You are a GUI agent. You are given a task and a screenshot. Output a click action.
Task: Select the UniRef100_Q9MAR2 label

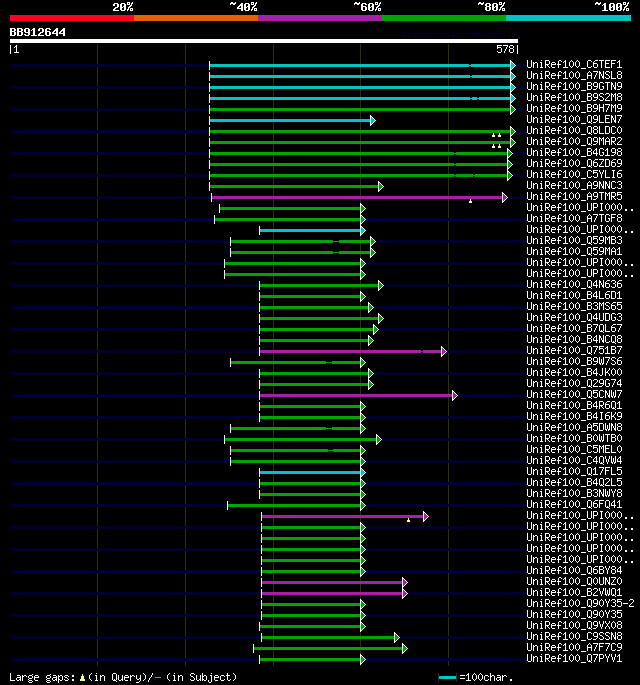tap(574, 142)
